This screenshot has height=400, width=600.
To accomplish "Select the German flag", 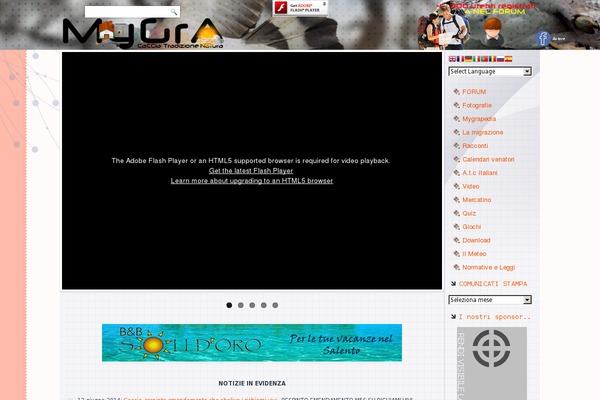I will [468, 59].
